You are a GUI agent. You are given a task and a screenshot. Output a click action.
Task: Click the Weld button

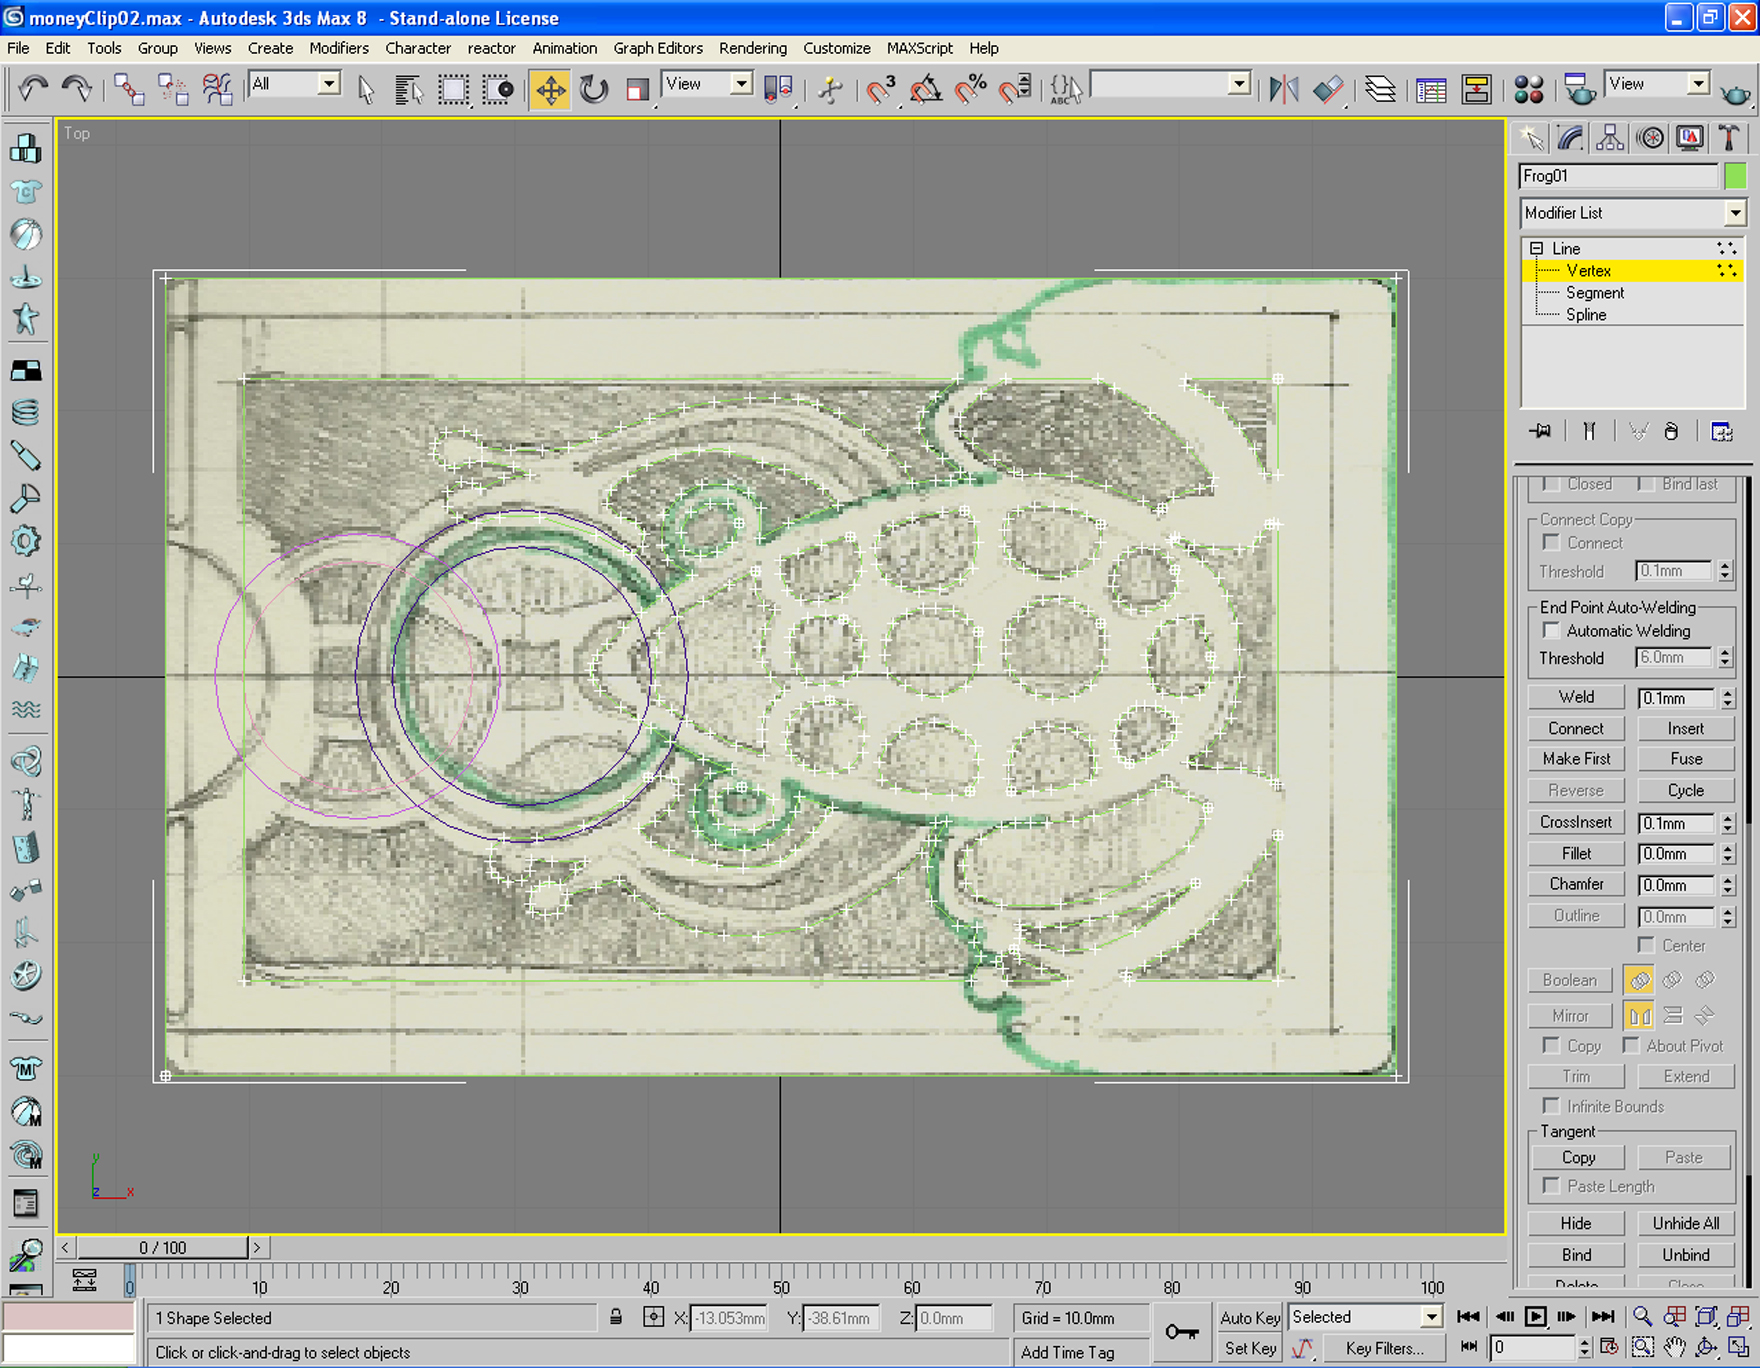tap(1576, 697)
